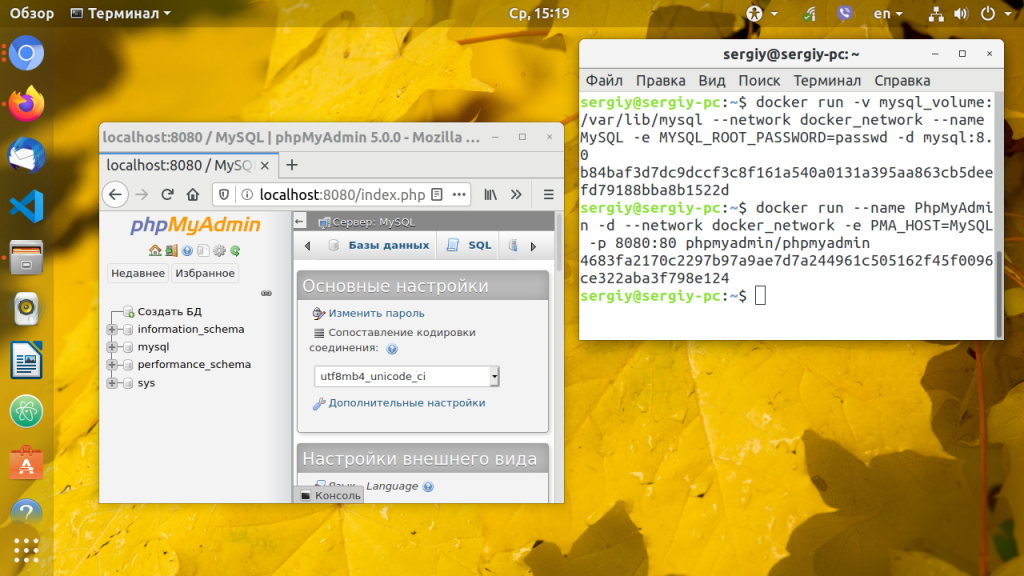The width and height of the screenshot is (1024, 576).
Task: Expand the performance_schema database node
Action: (x=112, y=364)
